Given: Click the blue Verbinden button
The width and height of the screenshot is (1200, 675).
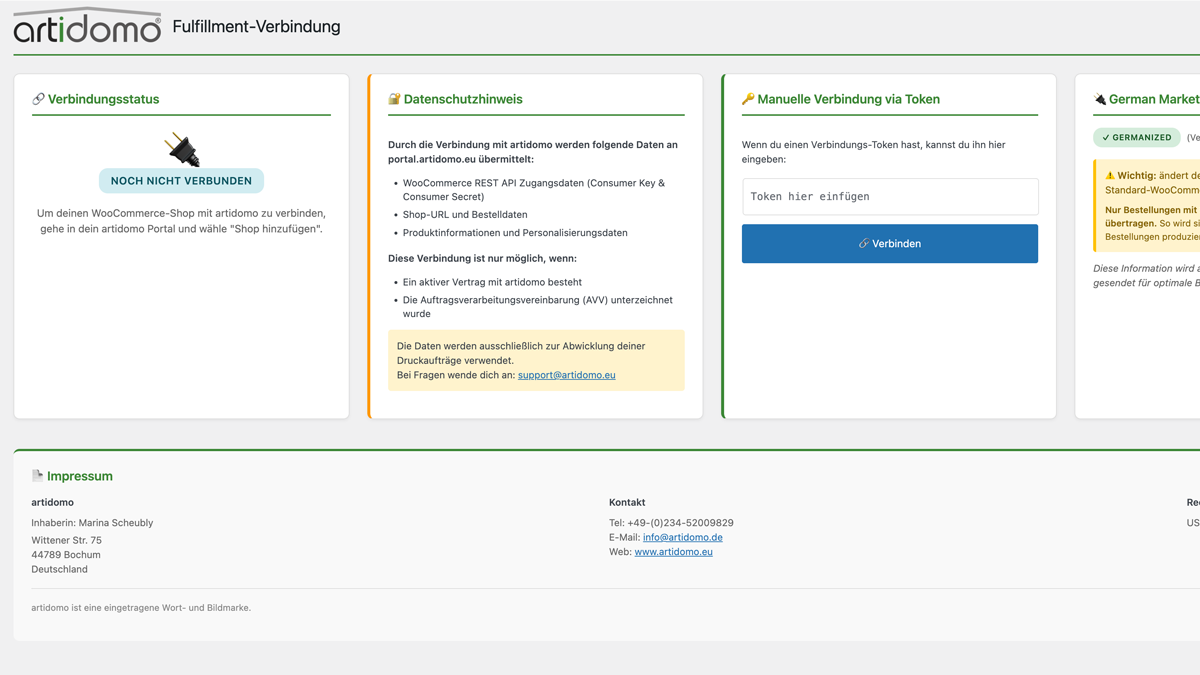Looking at the screenshot, I should [890, 244].
